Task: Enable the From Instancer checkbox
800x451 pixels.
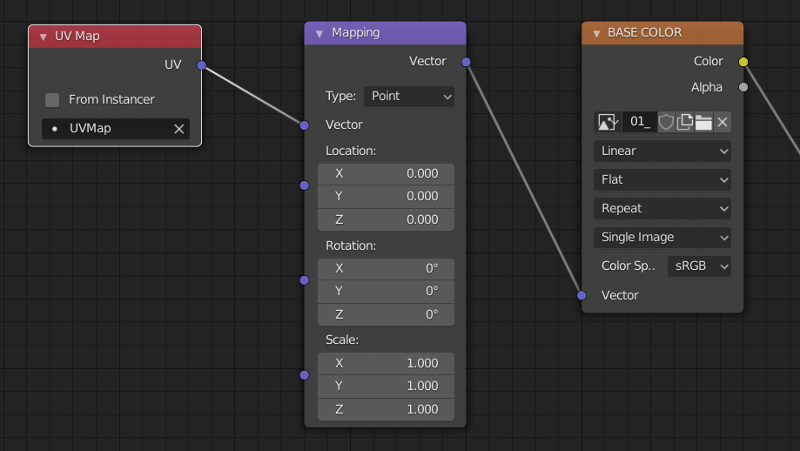Action: click(52, 100)
